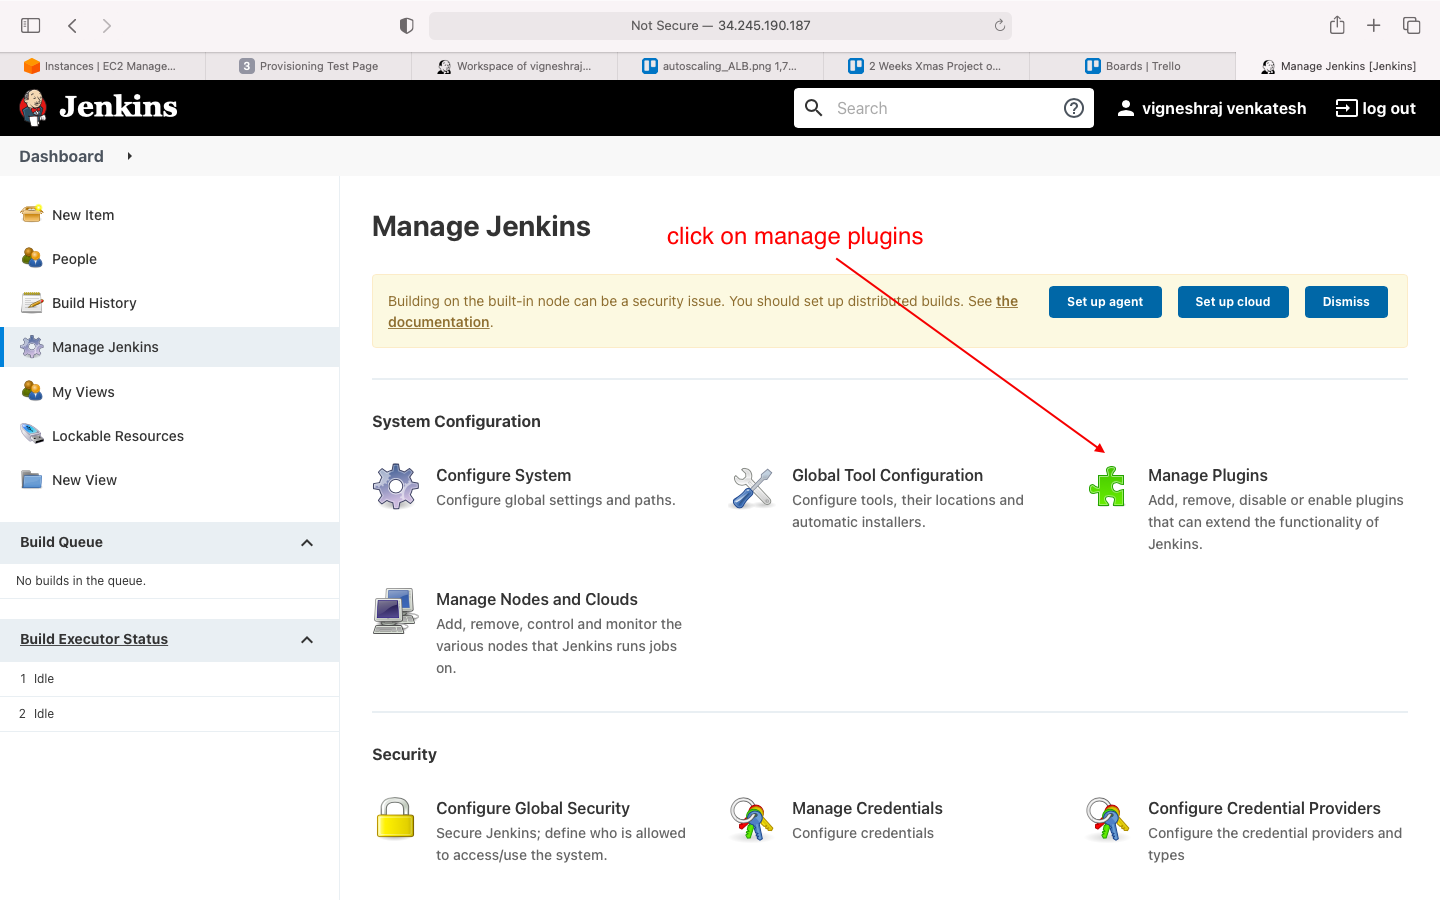Switch to autoscaling_ALB.png tab
This screenshot has height=900, width=1440.
pyautogui.click(x=721, y=66)
